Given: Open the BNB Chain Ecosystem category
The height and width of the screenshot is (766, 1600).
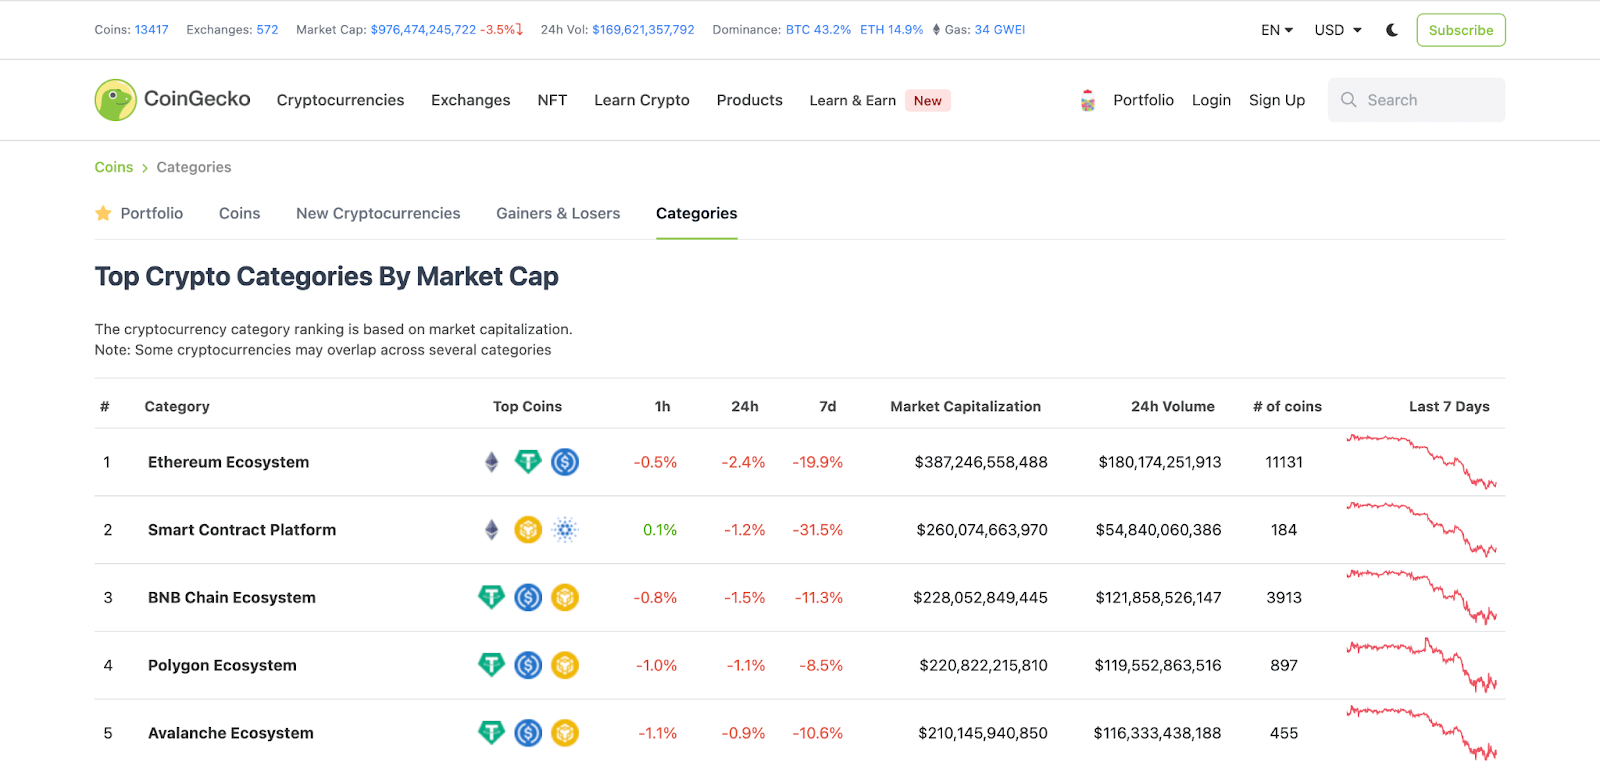Looking at the screenshot, I should pos(232,598).
